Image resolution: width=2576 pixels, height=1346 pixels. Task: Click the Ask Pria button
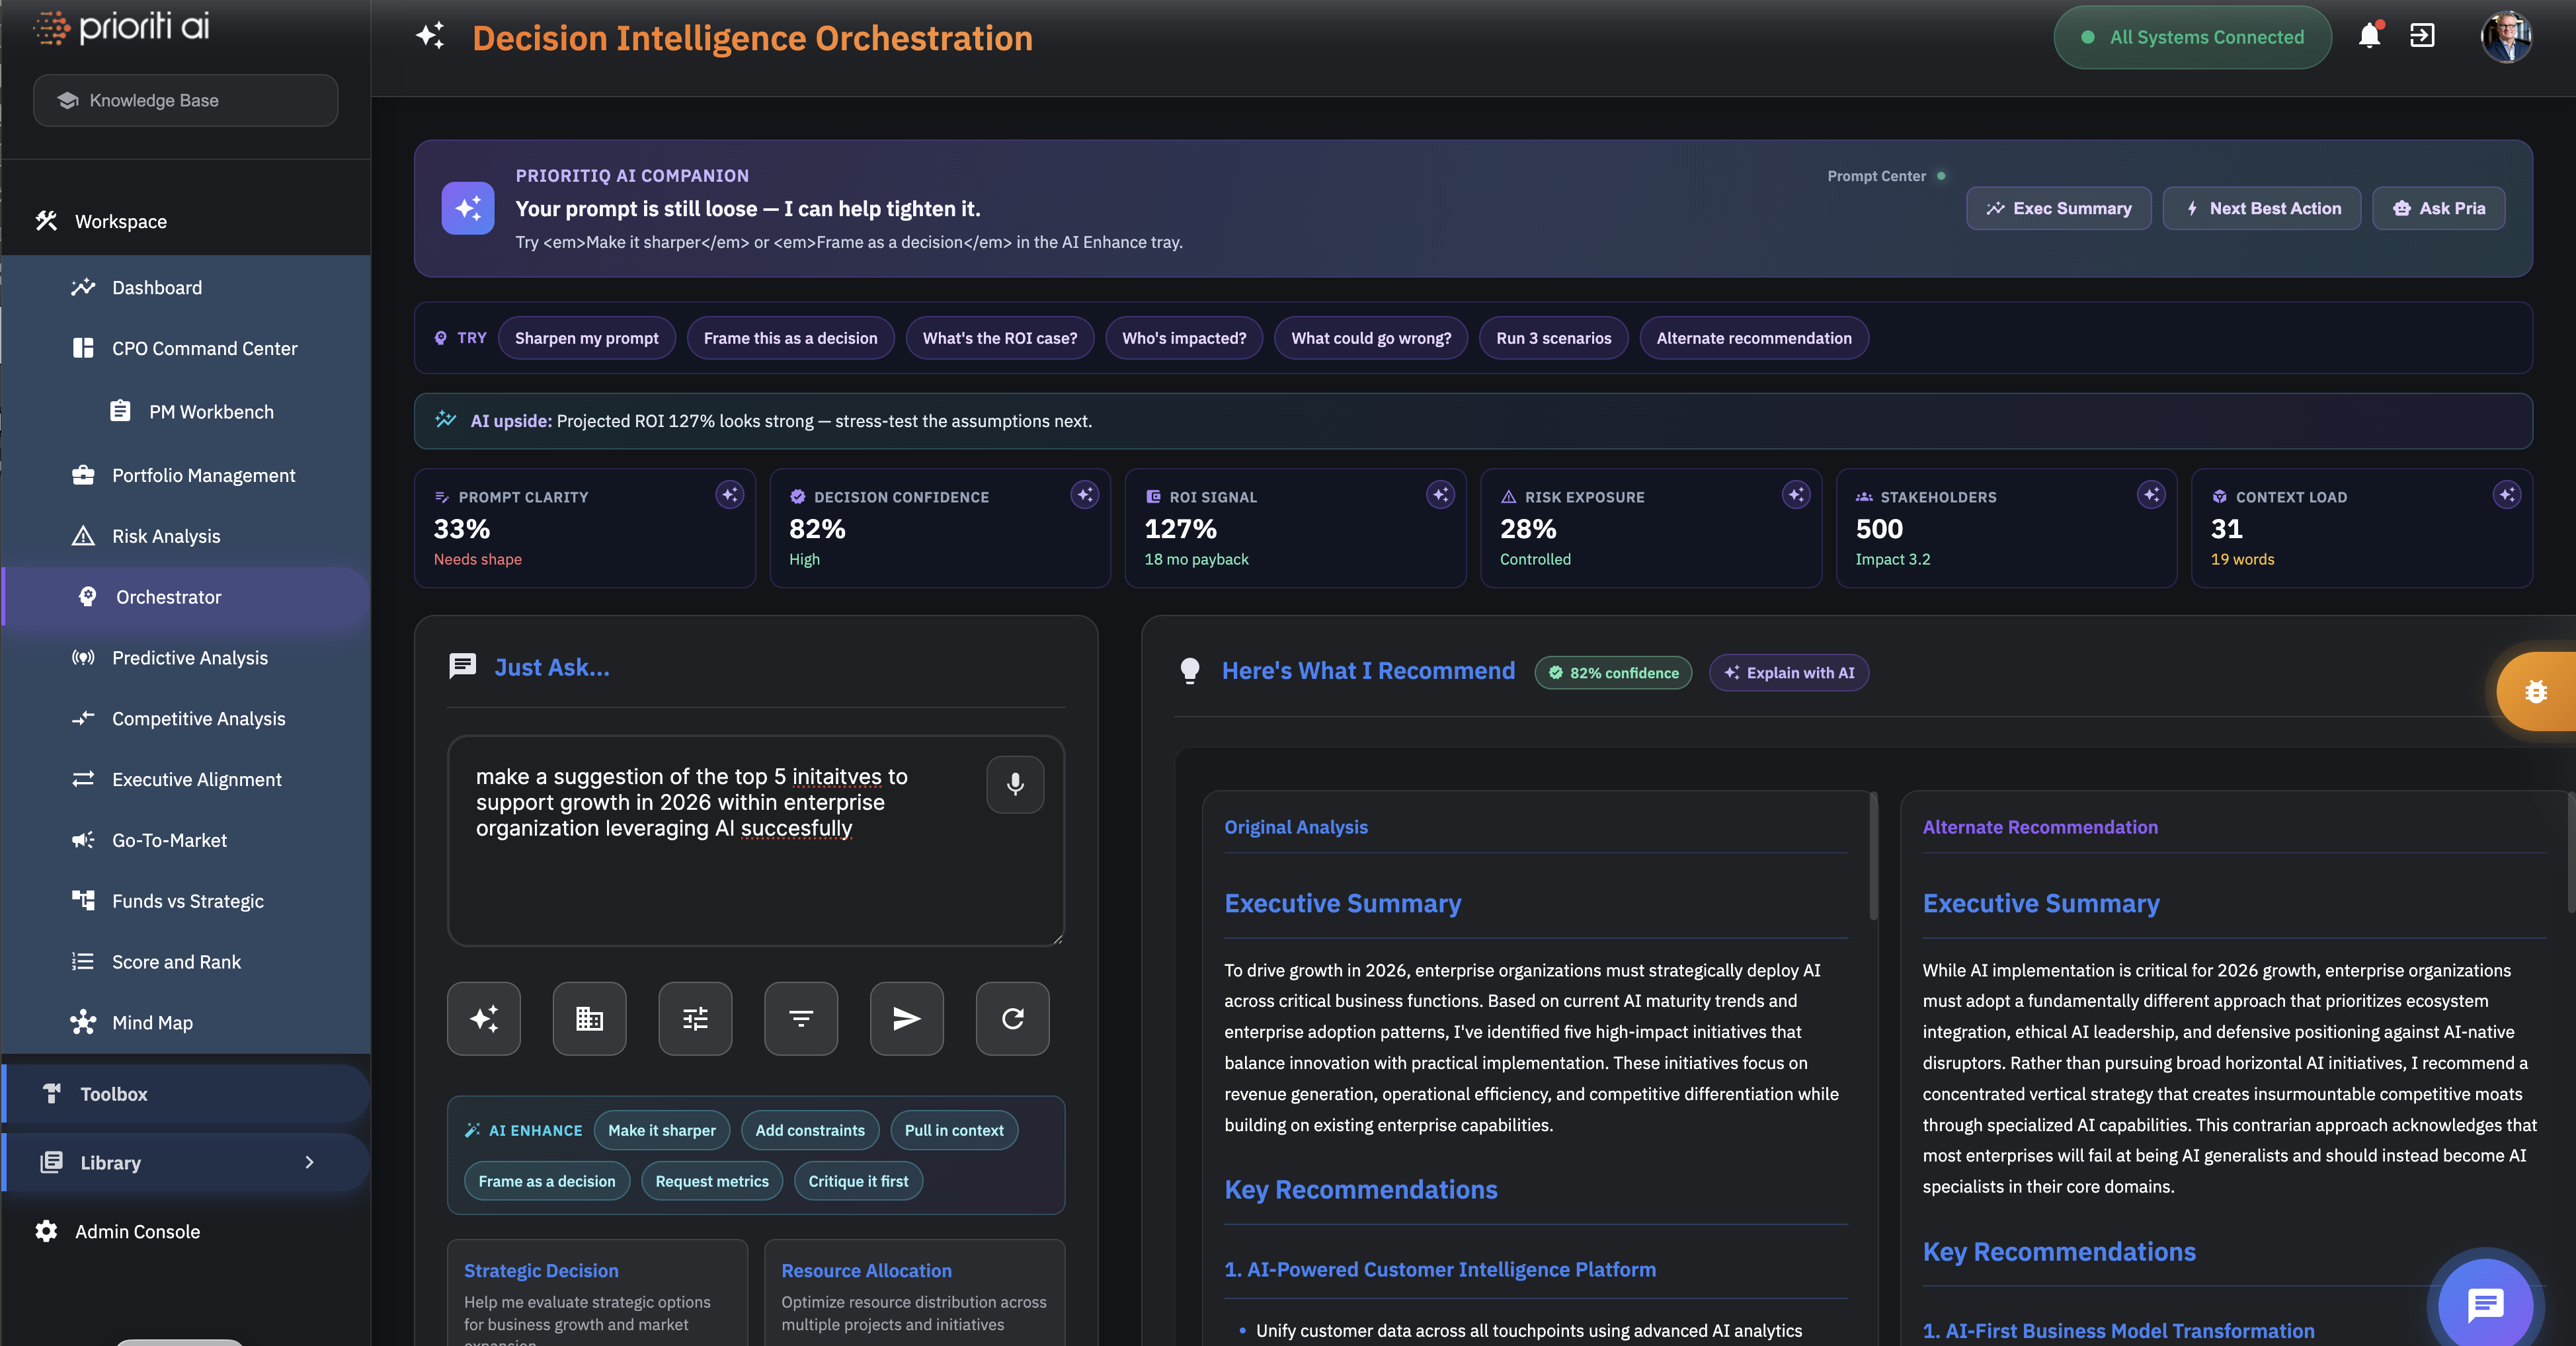2438,208
